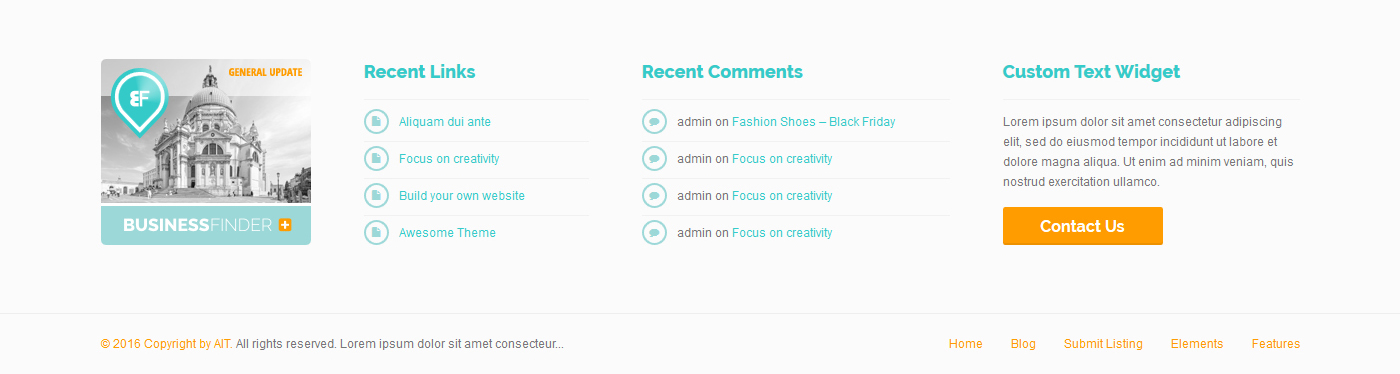Open Features in footer menu
Image resolution: width=1400 pixels, height=374 pixels.
1276,344
